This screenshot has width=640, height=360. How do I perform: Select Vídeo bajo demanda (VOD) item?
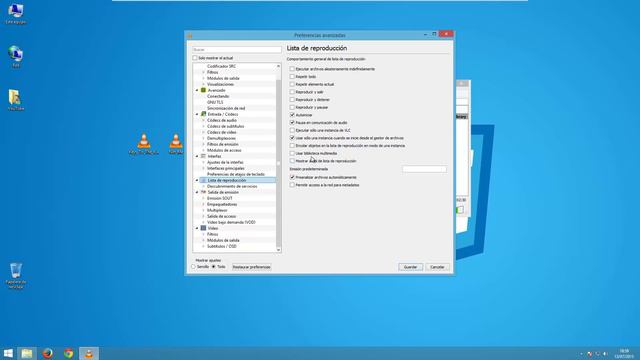coord(231,222)
